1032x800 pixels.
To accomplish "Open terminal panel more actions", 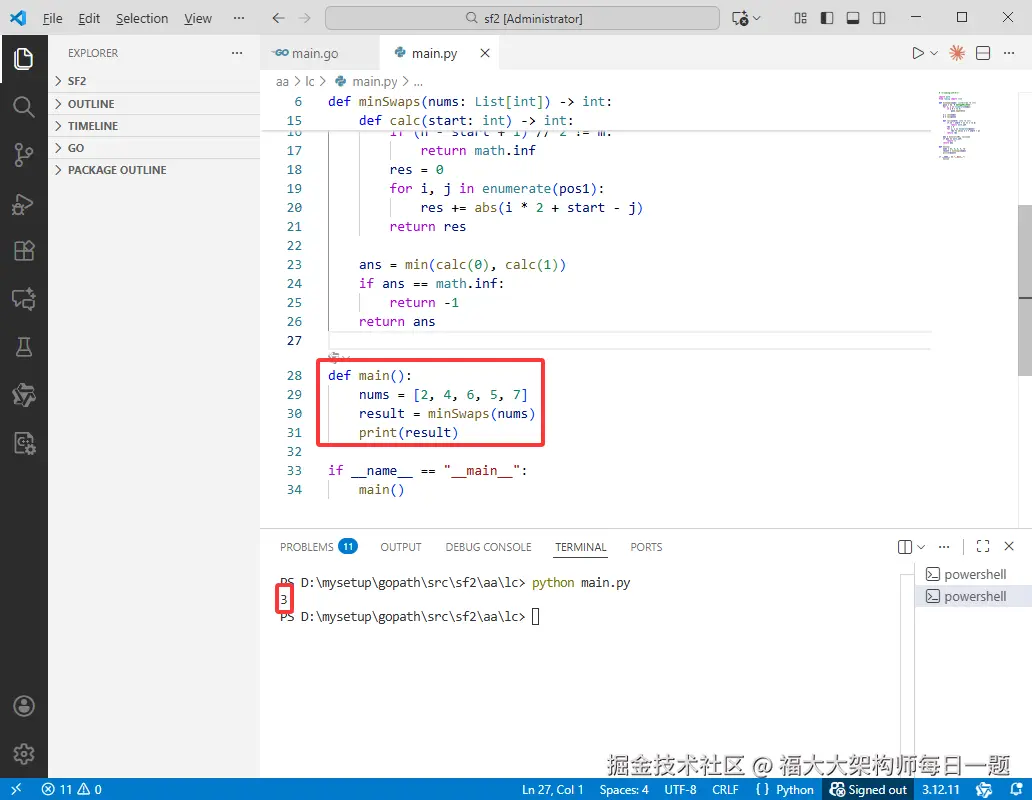I will [x=944, y=547].
